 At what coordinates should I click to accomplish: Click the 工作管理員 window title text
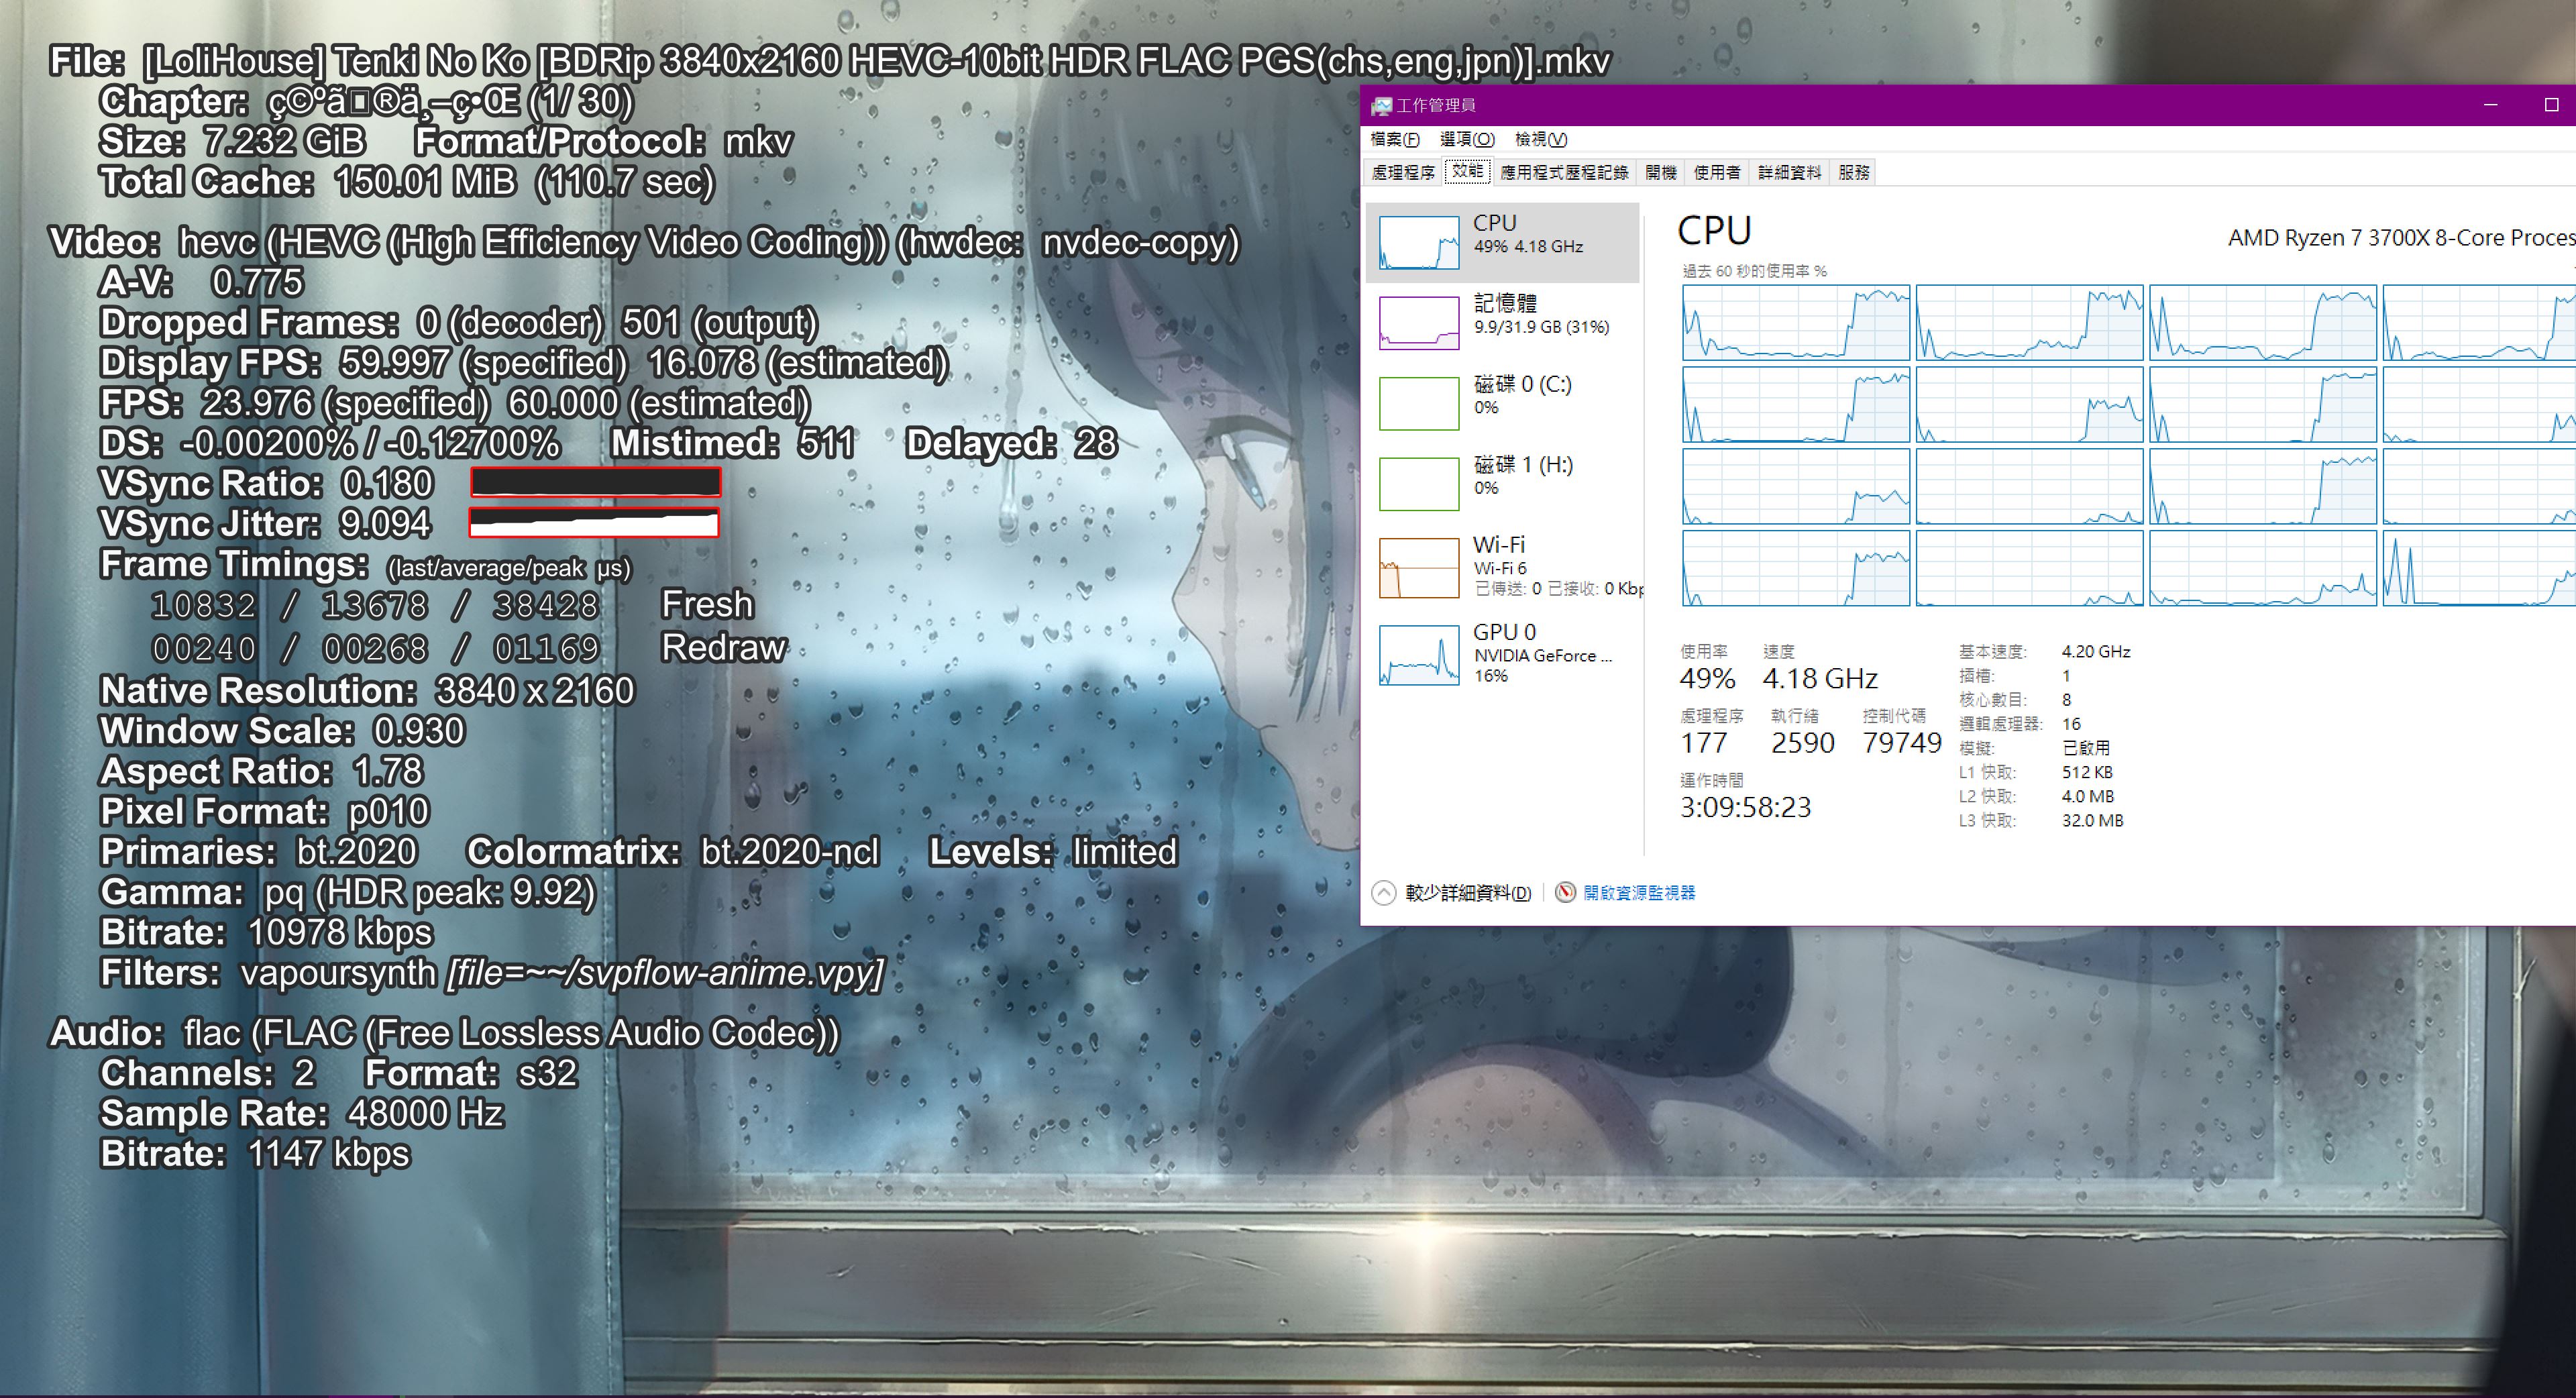(1435, 105)
